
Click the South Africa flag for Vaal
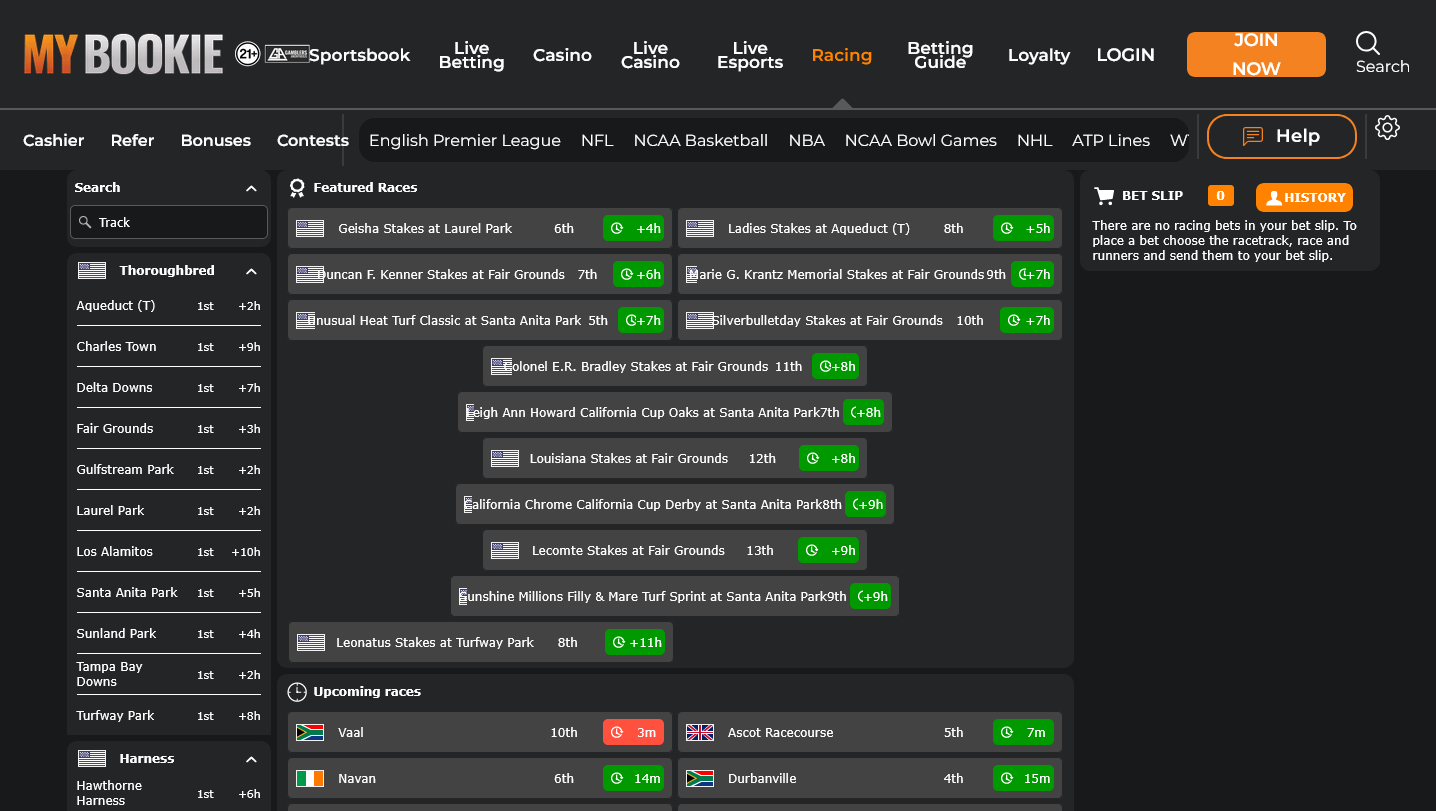(x=310, y=733)
